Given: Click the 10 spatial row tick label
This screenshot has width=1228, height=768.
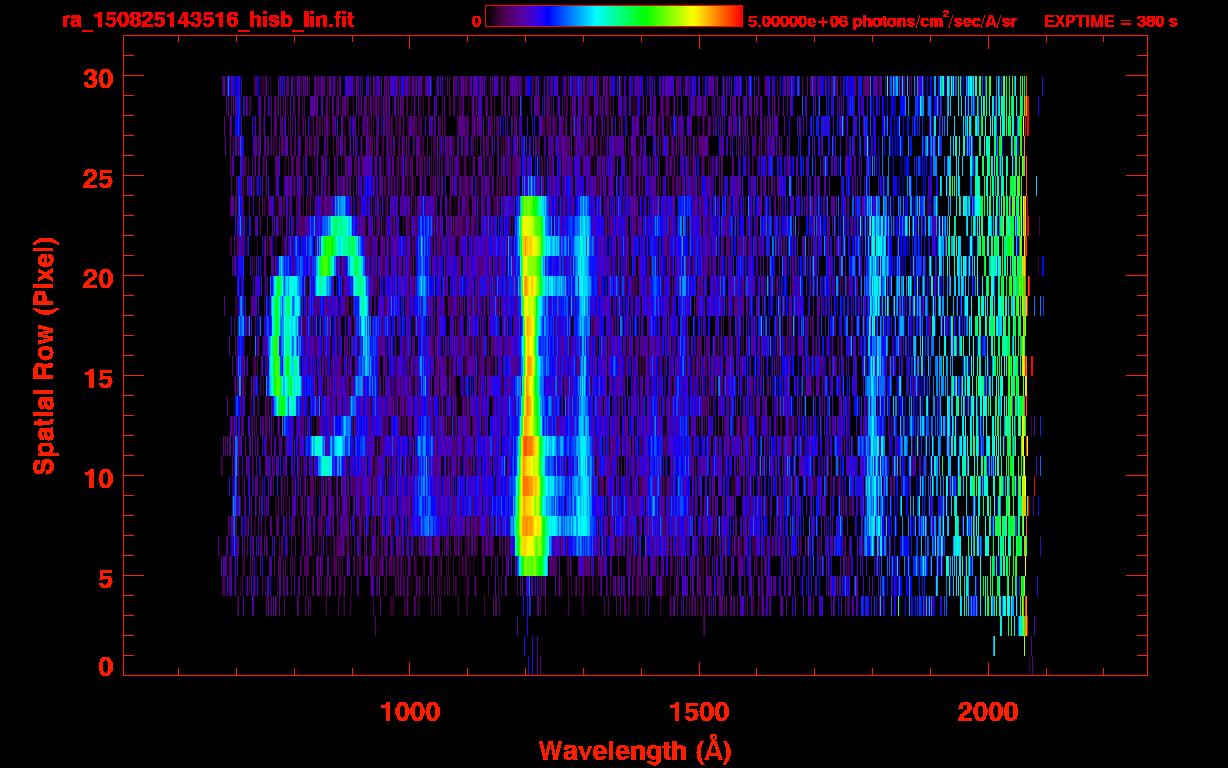Looking at the screenshot, I should (97, 477).
